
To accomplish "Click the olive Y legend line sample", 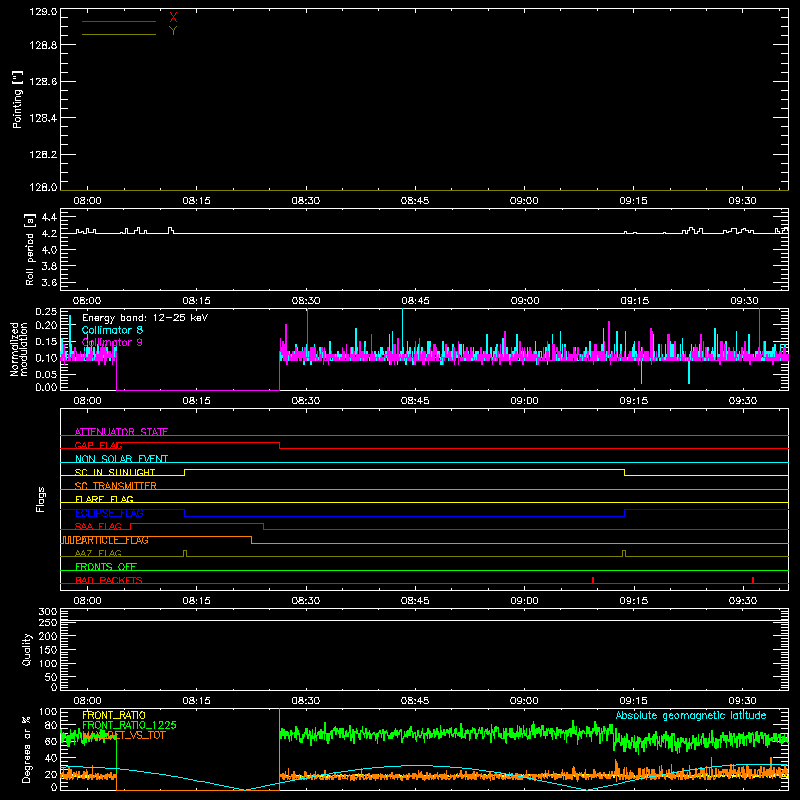I will 119,35.
